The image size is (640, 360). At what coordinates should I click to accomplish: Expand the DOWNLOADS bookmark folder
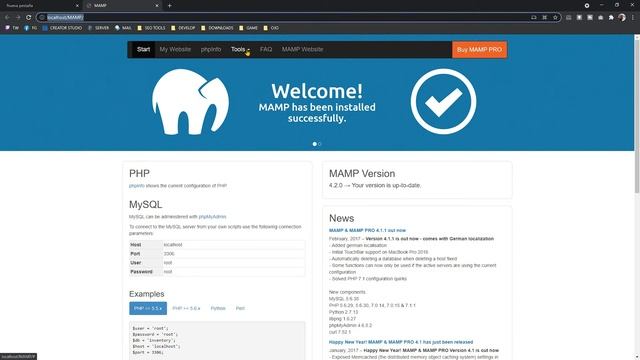217,28
